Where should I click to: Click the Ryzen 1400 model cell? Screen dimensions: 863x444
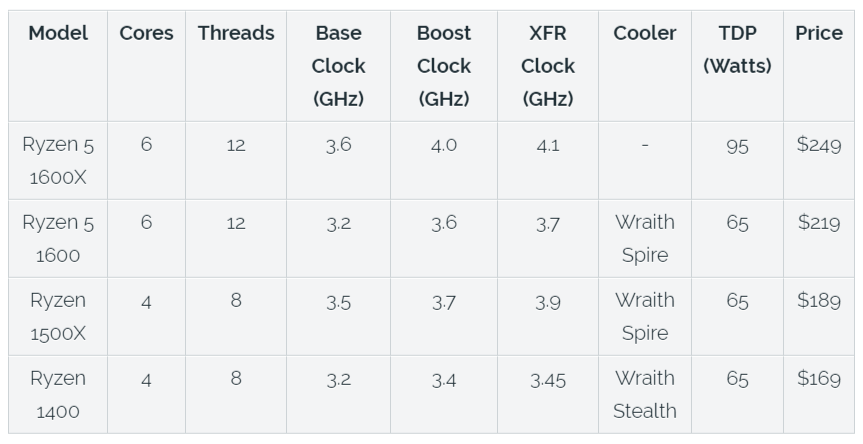coord(58,394)
